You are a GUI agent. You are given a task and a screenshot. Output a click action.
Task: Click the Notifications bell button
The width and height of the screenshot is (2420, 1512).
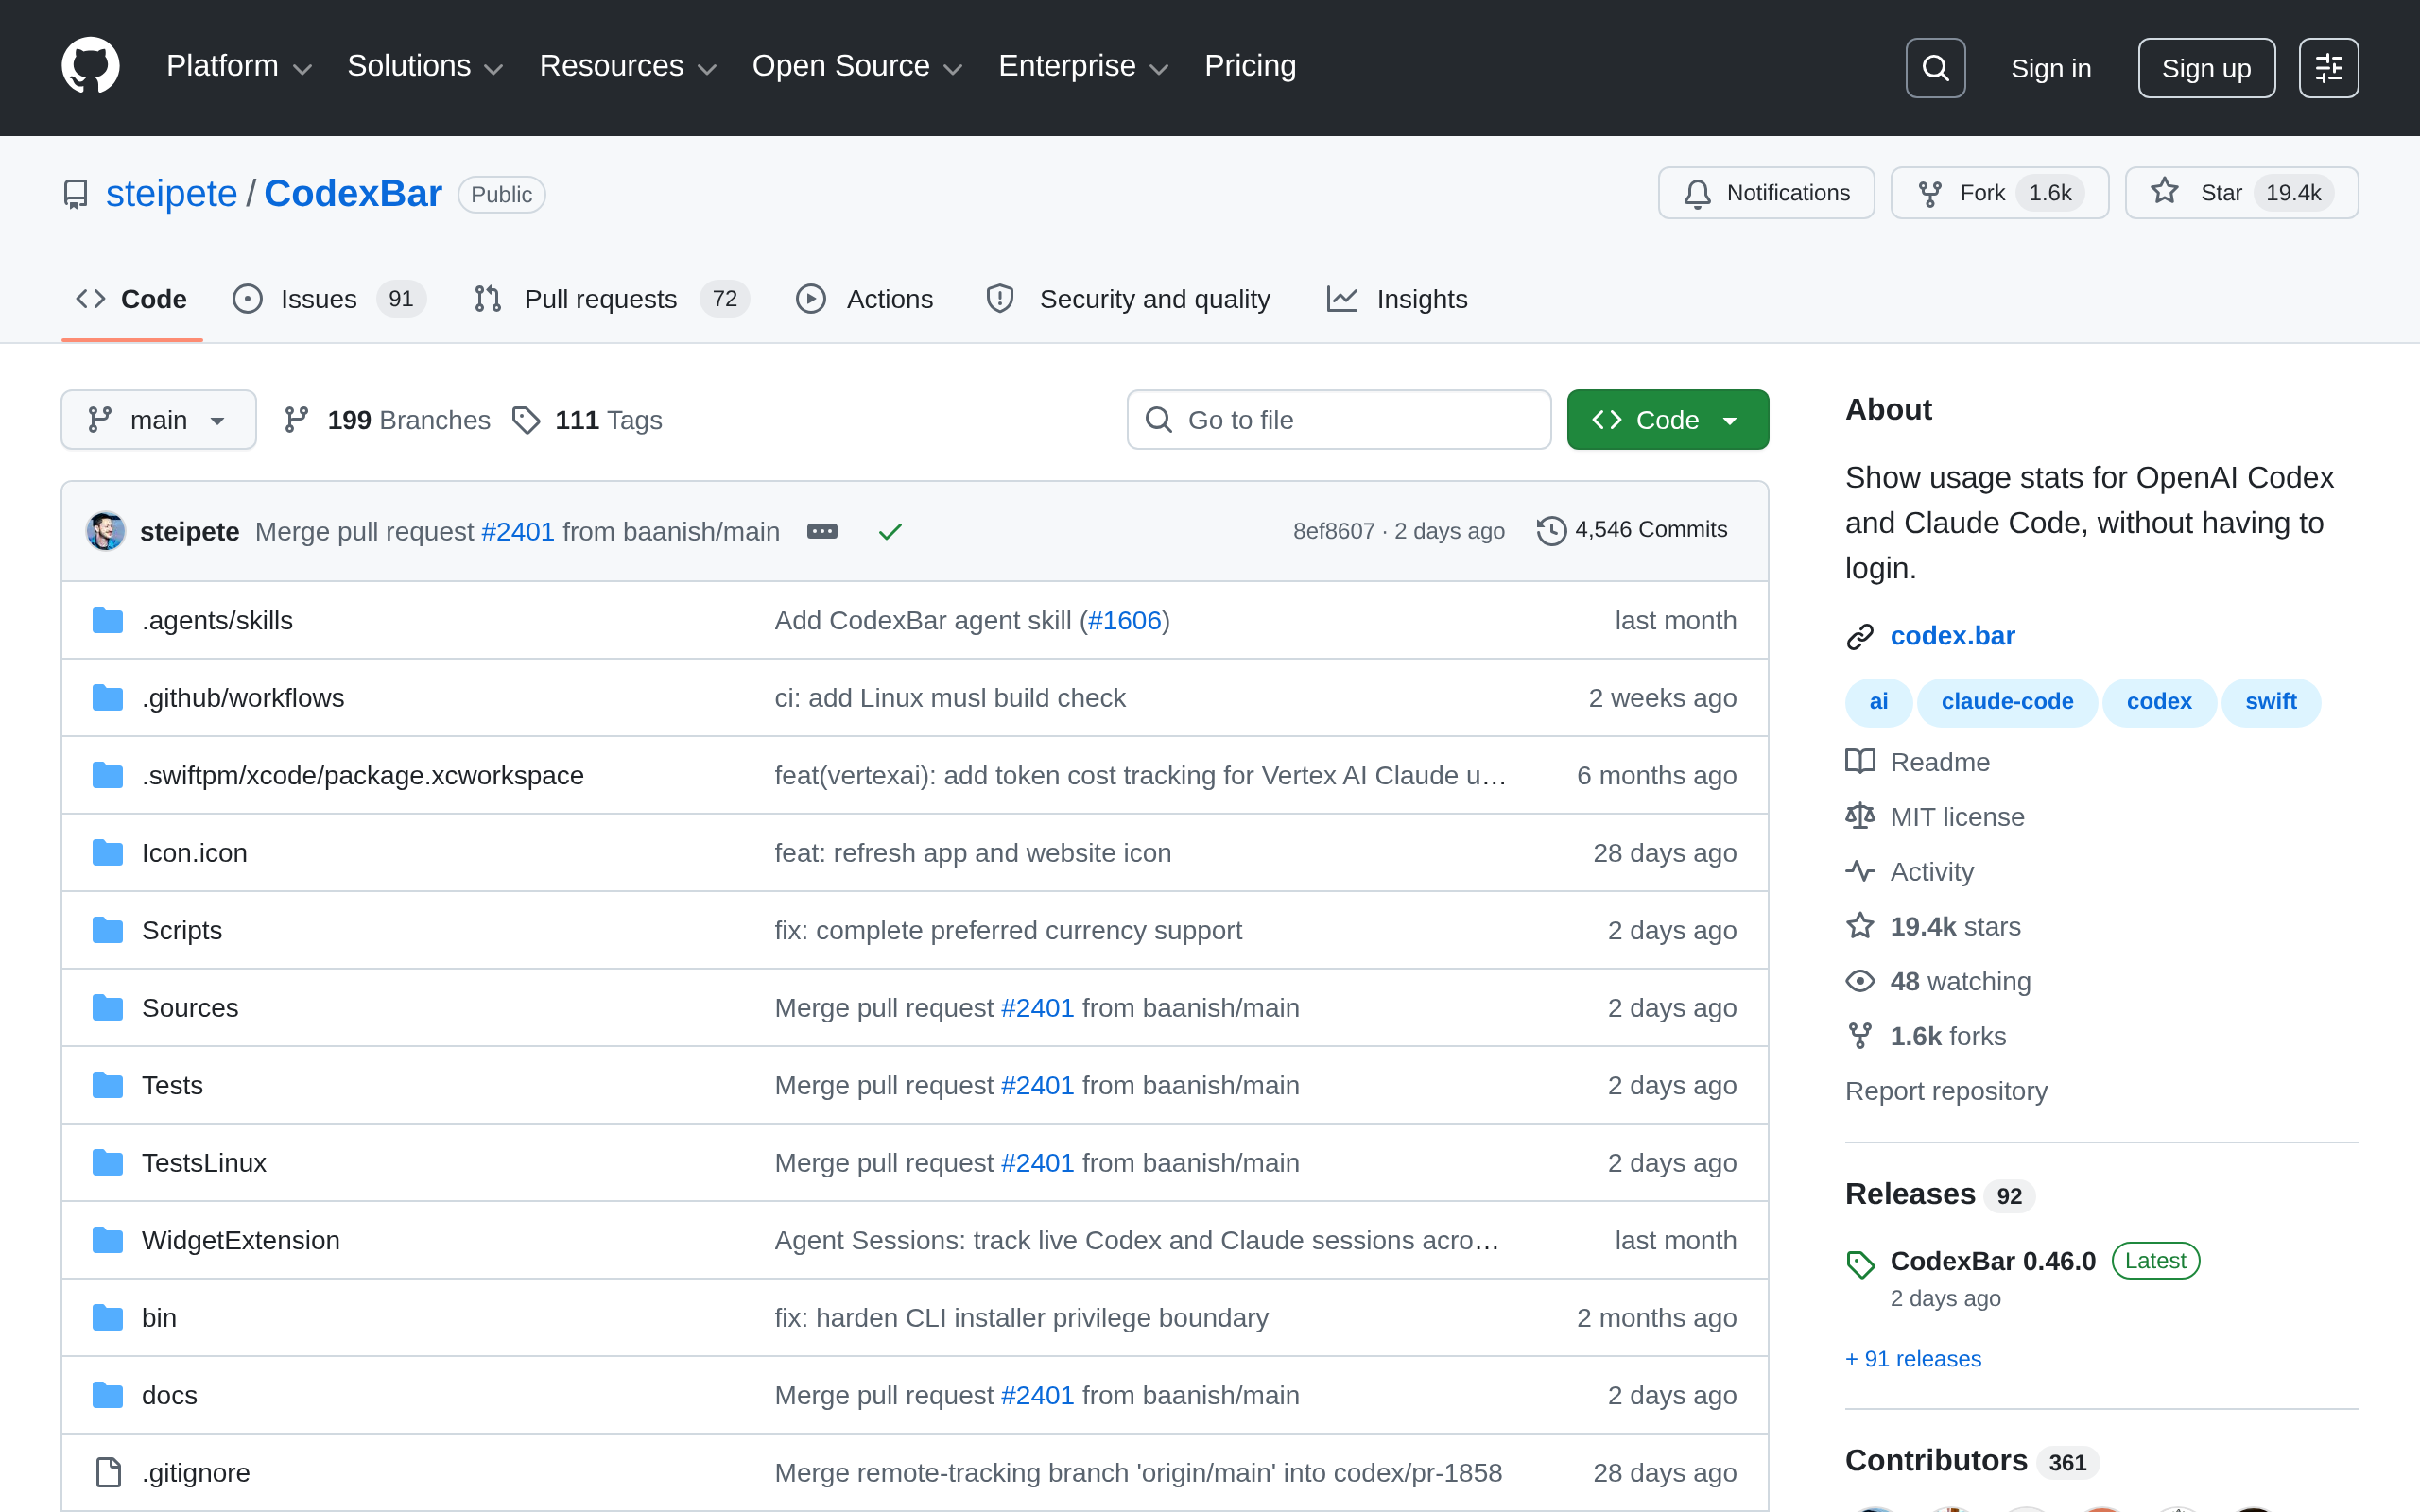[1766, 193]
